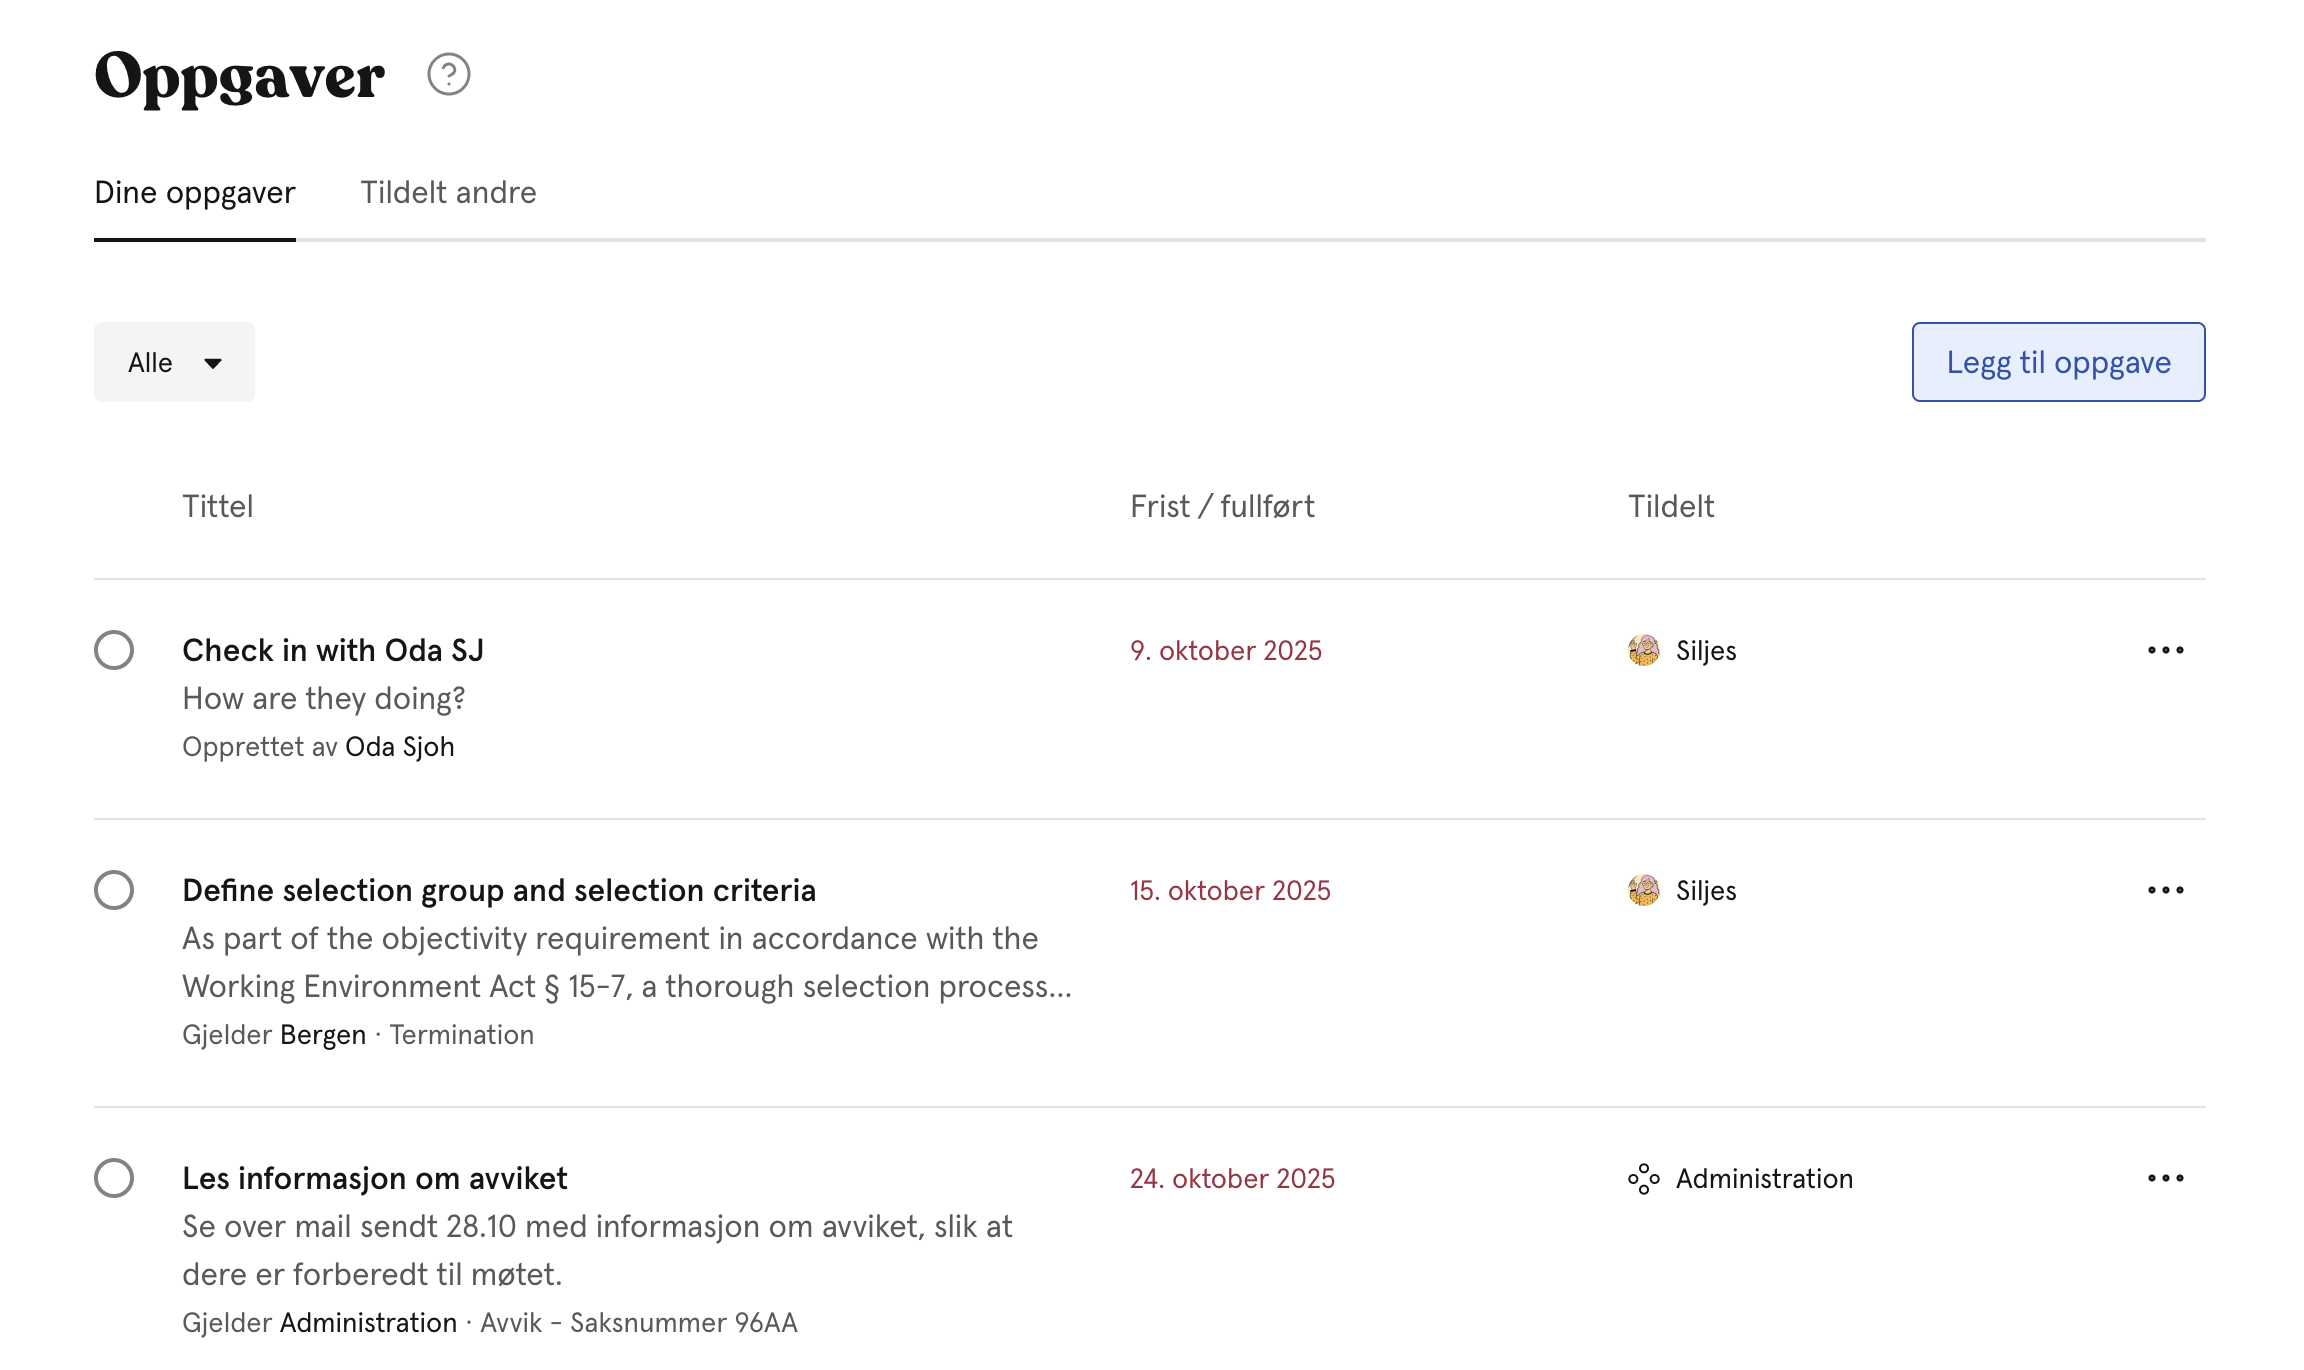
Task: Click the Tildelt column header
Action: click(x=1671, y=506)
